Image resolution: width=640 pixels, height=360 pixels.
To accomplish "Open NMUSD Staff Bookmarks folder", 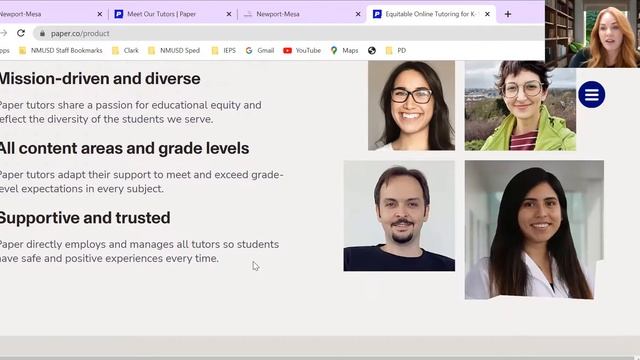I will [61, 51].
